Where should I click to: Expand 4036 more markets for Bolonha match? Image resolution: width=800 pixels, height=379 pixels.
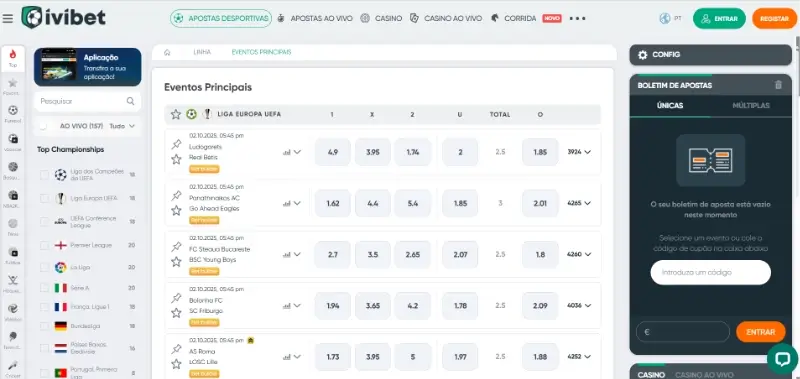click(579, 306)
